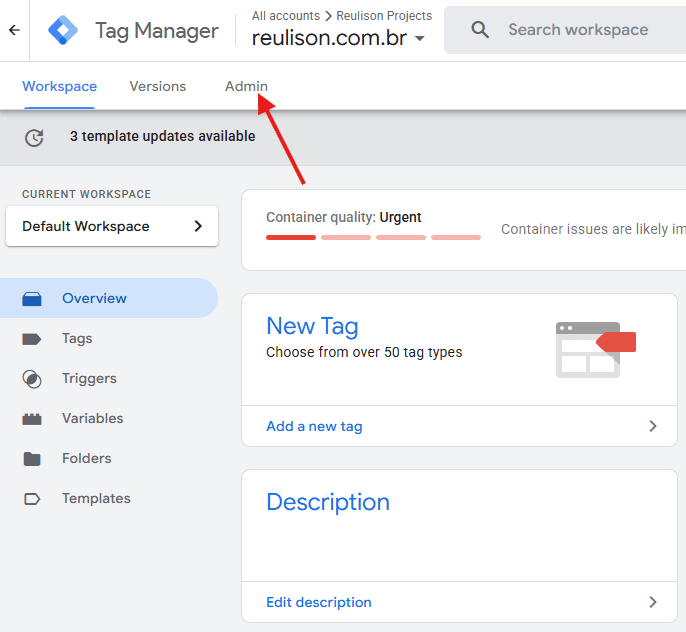Expand the Default Workspace selector

[x=112, y=226]
